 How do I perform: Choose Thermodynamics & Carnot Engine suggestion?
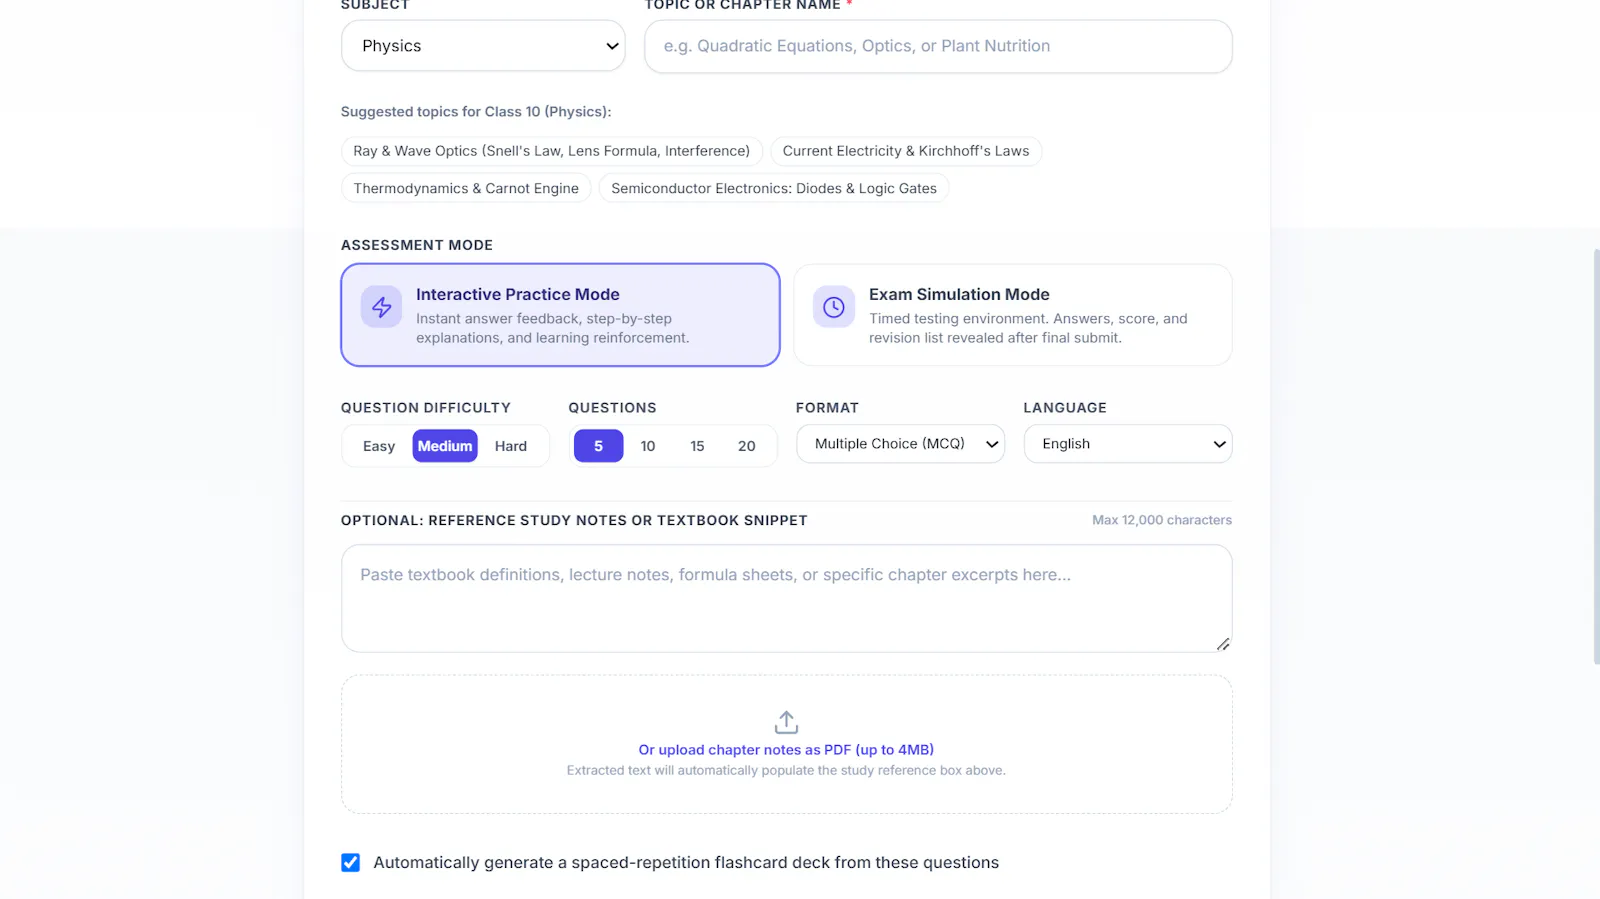[x=466, y=188]
